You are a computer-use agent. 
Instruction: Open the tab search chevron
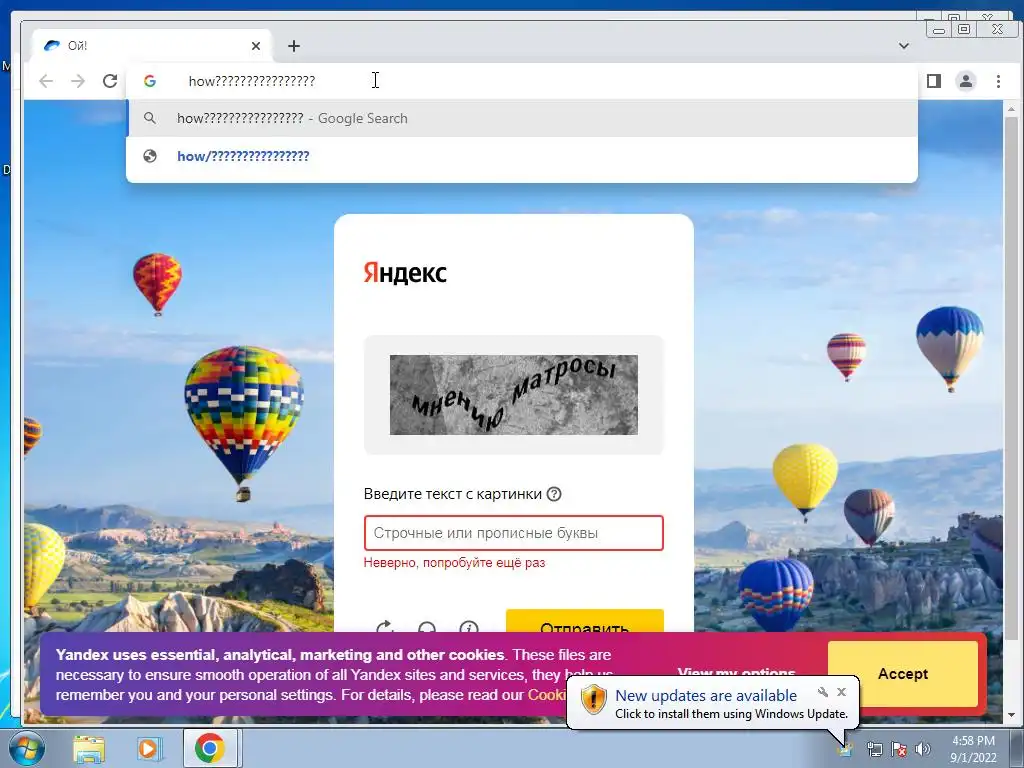pyautogui.click(x=904, y=46)
